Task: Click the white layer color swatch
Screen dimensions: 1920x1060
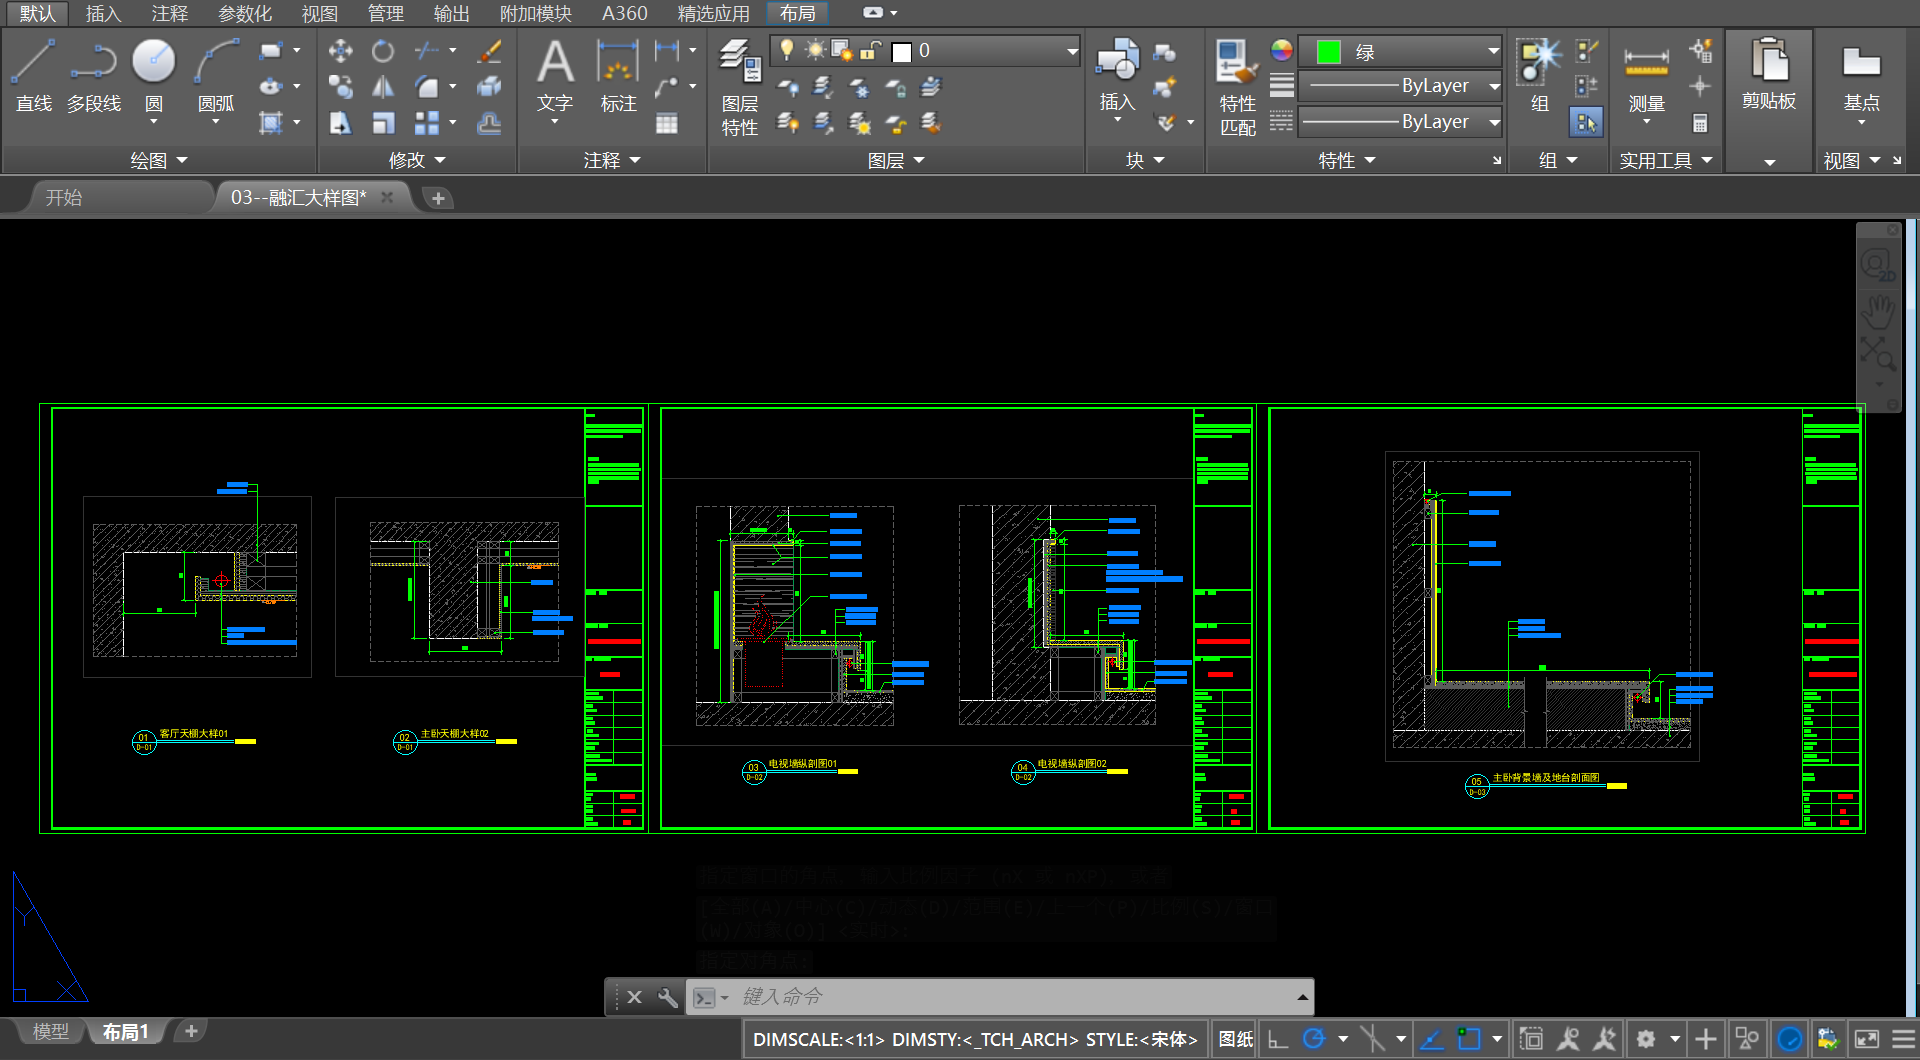Action: pos(901,51)
